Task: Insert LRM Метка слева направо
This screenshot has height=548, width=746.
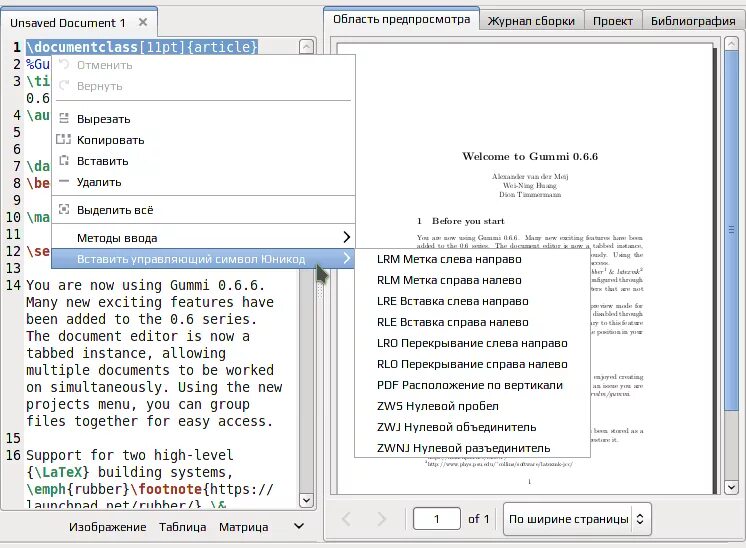Action: [472, 259]
